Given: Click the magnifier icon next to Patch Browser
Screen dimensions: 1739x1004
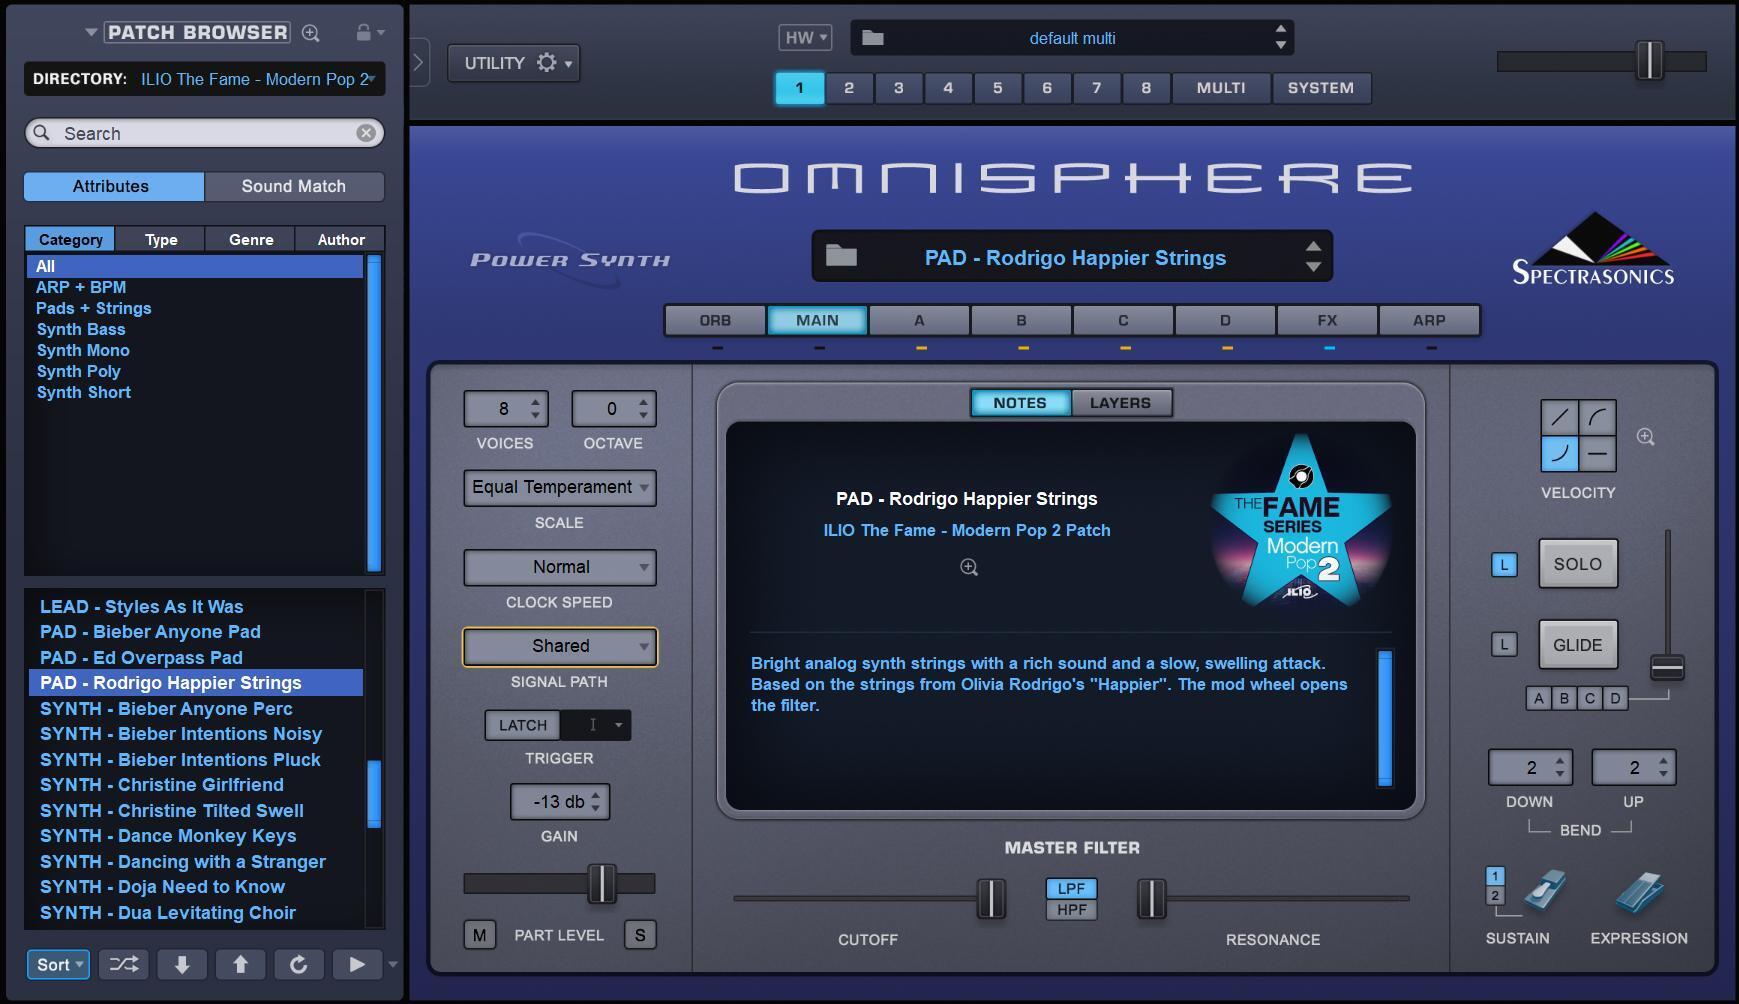Looking at the screenshot, I should coord(309,32).
